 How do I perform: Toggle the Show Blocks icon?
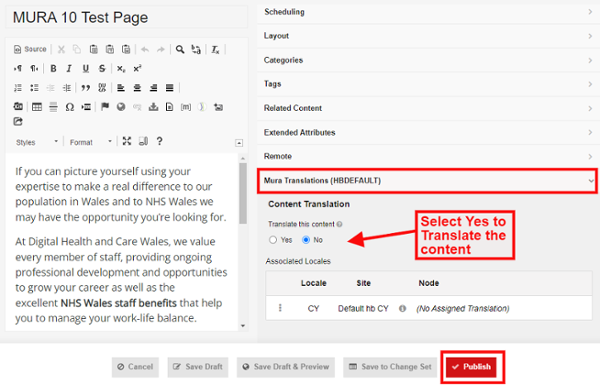tap(143, 141)
